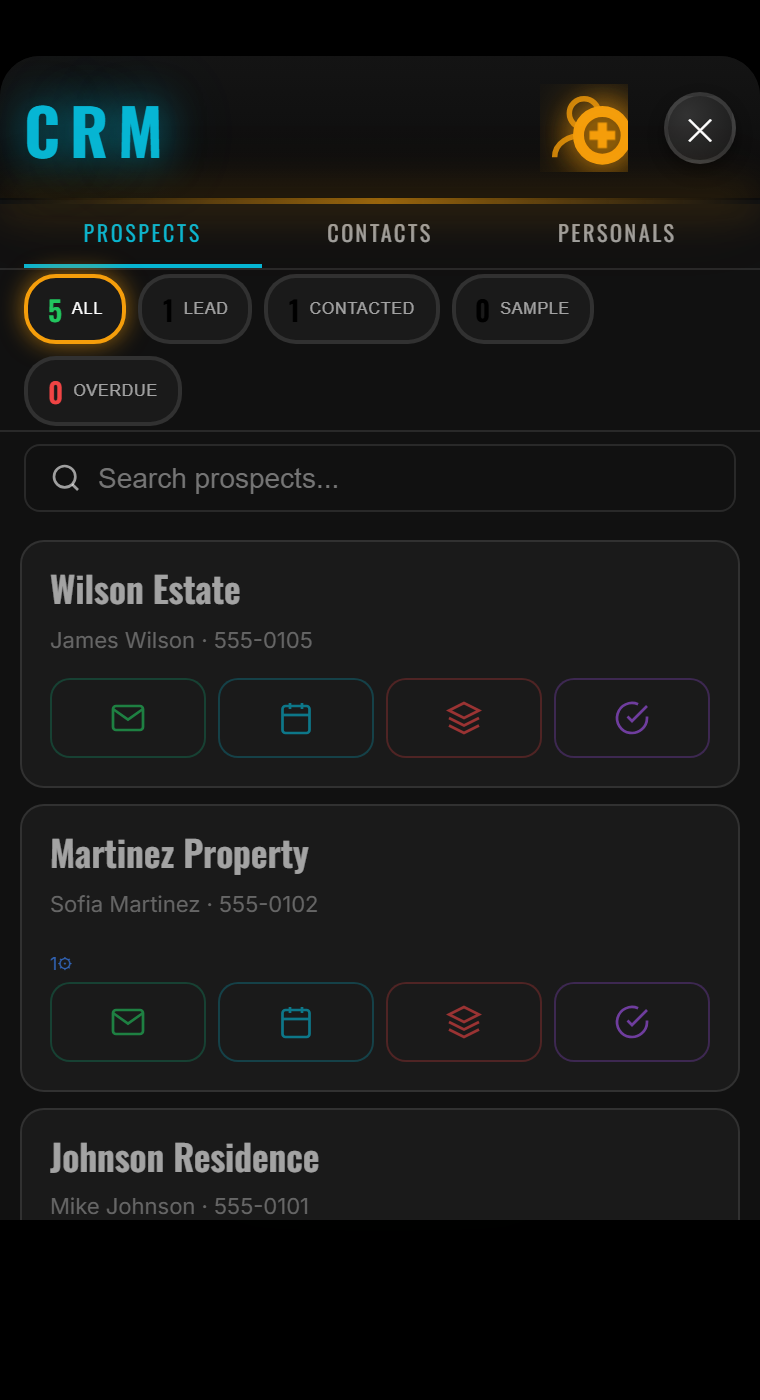The height and width of the screenshot is (1400, 760).
Task: Click the add contact icon in header
Action: pos(585,128)
